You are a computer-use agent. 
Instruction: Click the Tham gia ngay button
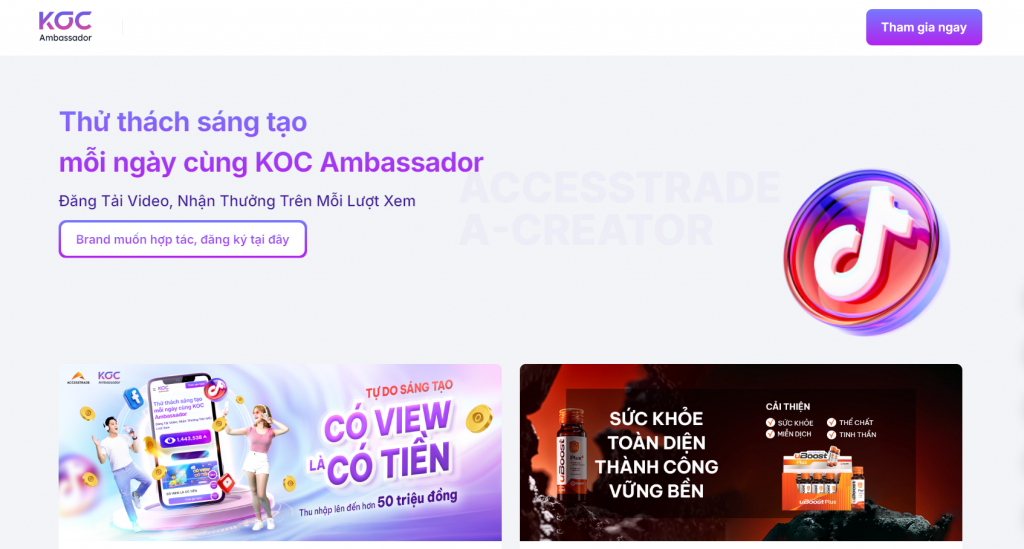click(x=923, y=27)
